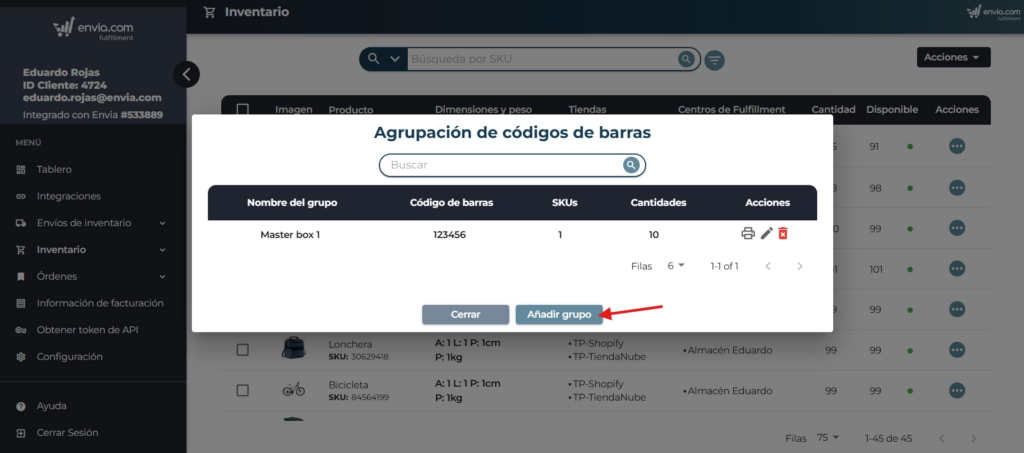The width and height of the screenshot is (1024, 453).
Task: Go to Integraciones in the sidebar
Action: [68, 196]
